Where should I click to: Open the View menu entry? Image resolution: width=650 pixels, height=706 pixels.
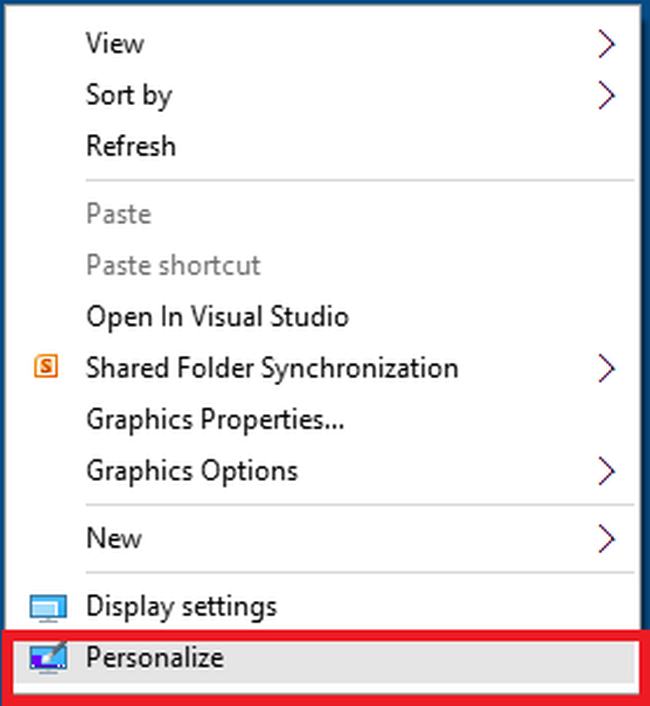click(115, 44)
